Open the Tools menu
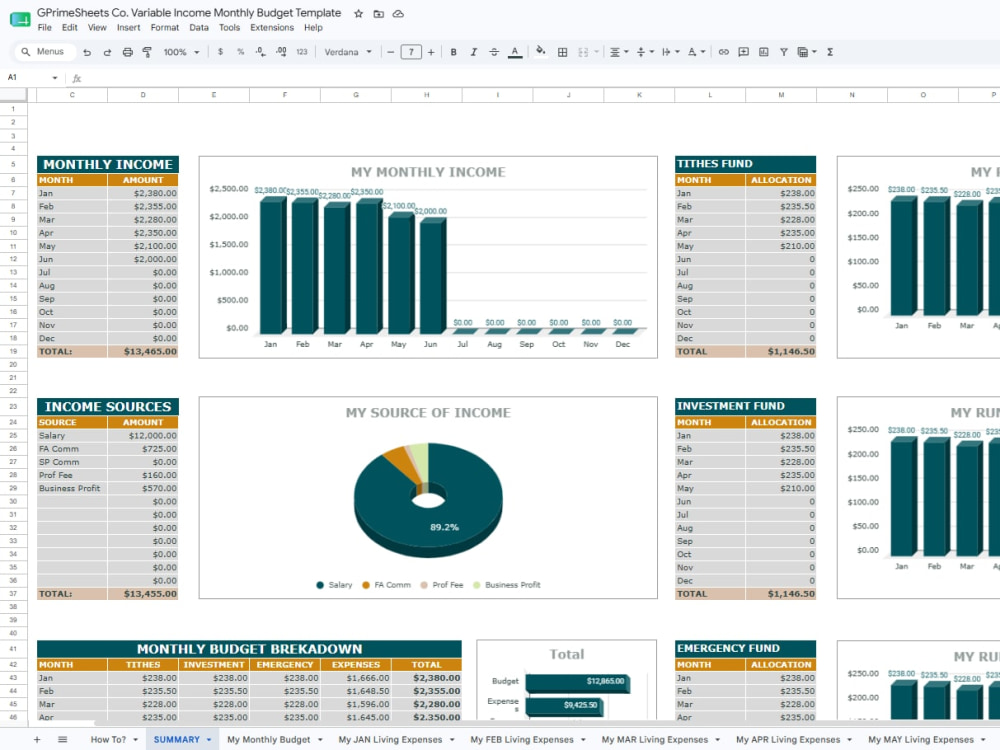This screenshot has width=1000, height=750. pos(229,27)
